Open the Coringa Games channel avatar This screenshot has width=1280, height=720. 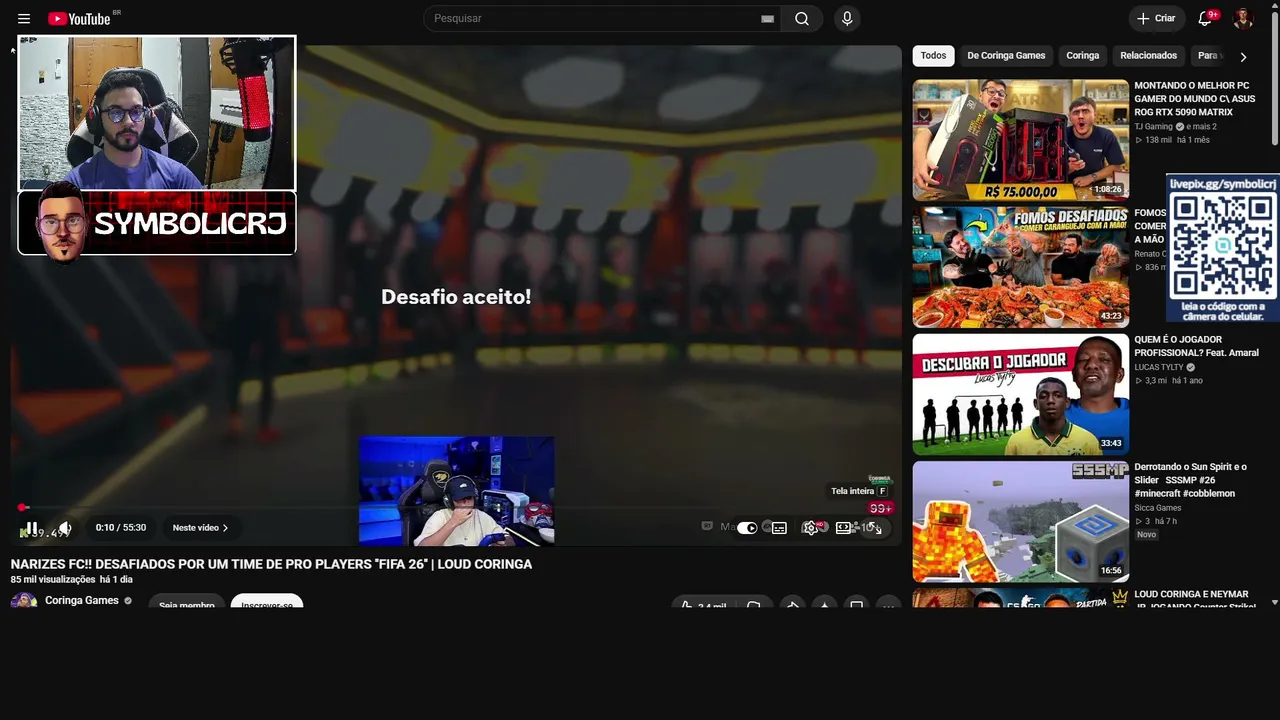[24, 601]
